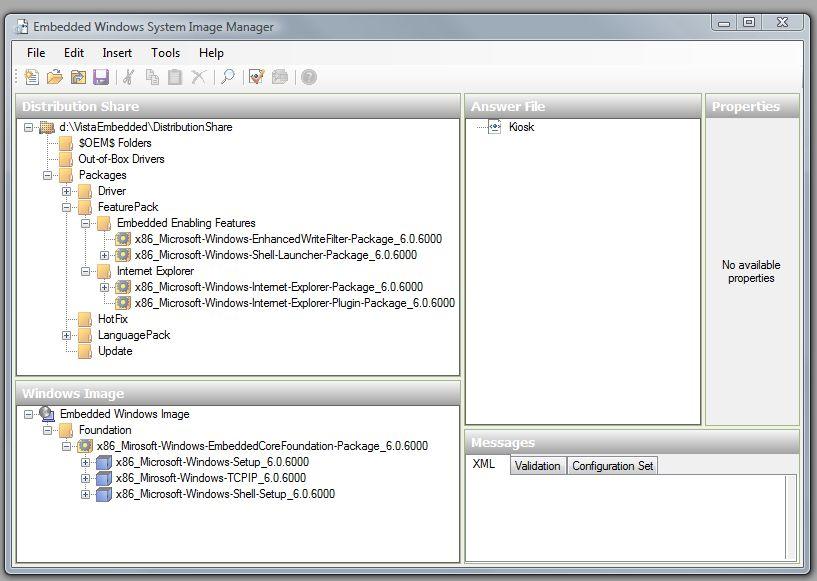Click the Copy toolbar icon
The height and width of the screenshot is (581, 817).
(152, 77)
